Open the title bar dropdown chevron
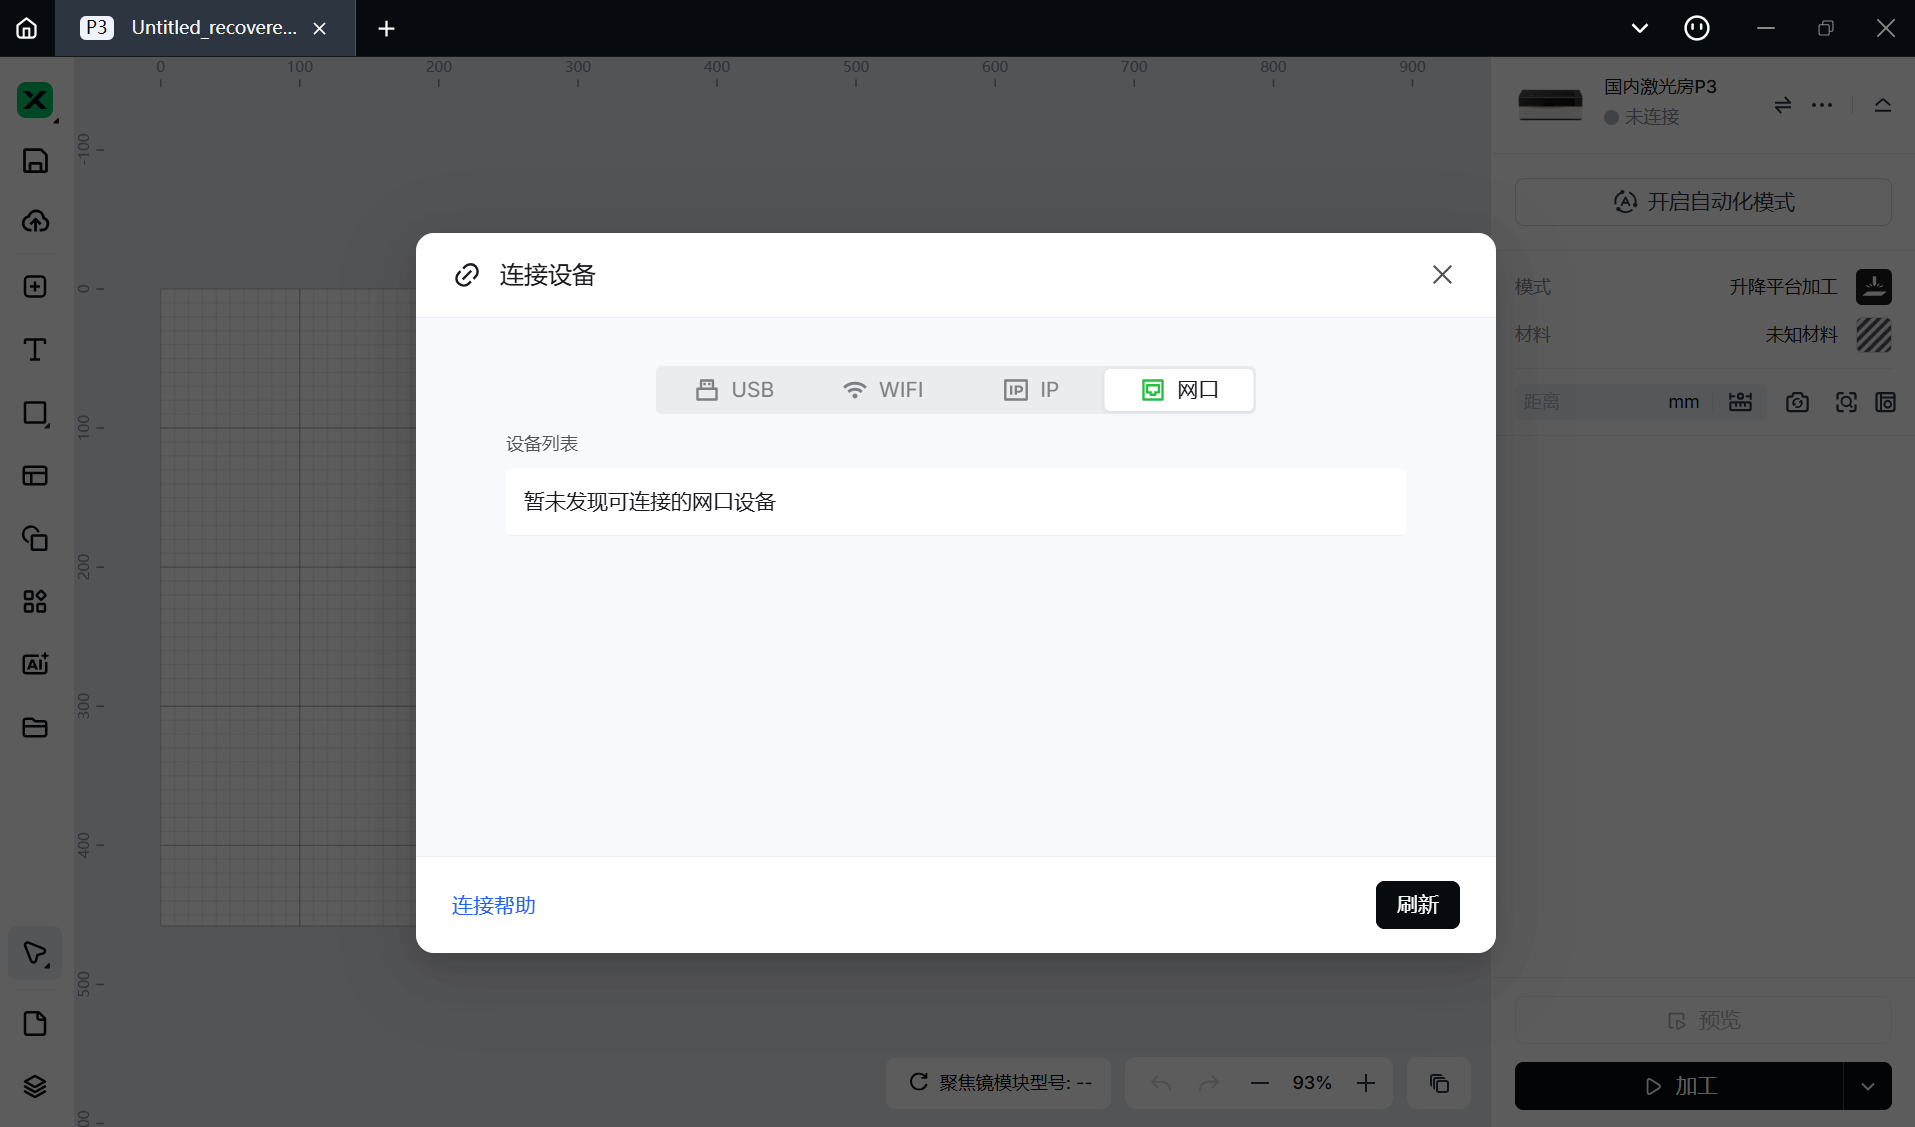 coord(1639,28)
